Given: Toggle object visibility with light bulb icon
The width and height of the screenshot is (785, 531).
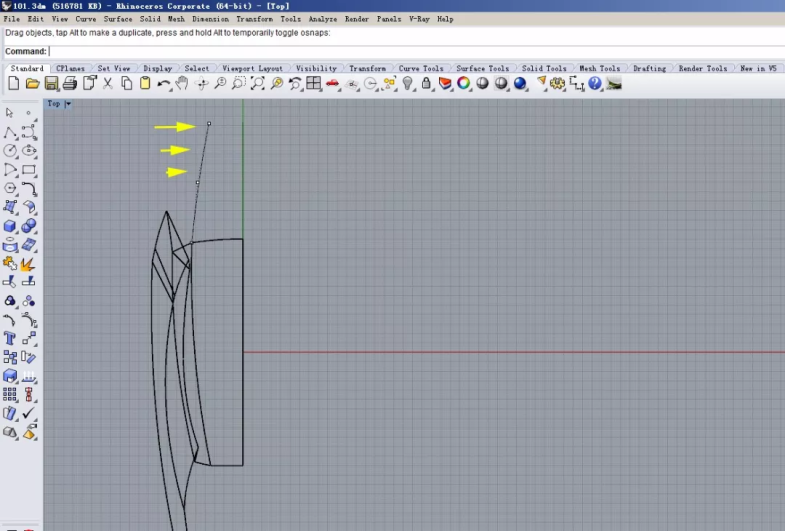Looking at the screenshot, I should (x=408, y=84).
